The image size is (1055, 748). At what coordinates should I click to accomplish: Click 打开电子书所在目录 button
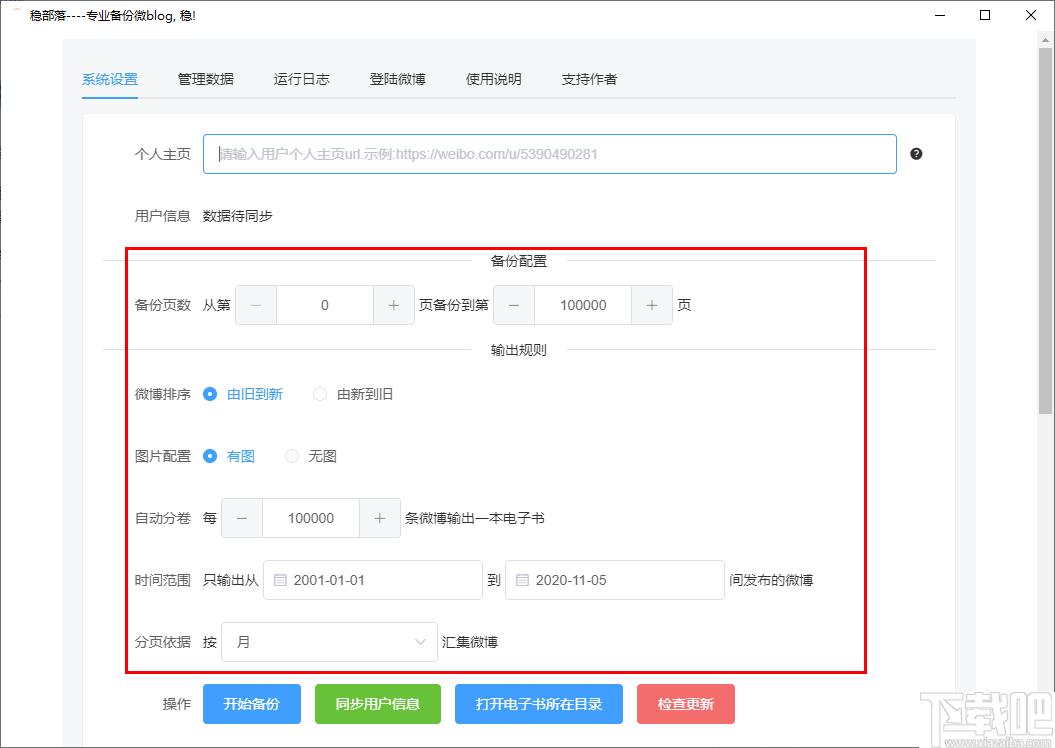(539, 704)
